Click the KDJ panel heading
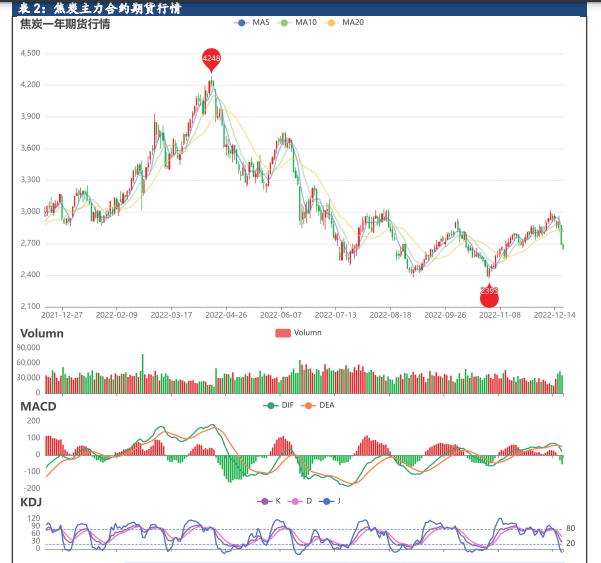The width and height of the screenshot is (601, 563). [31, 501]
